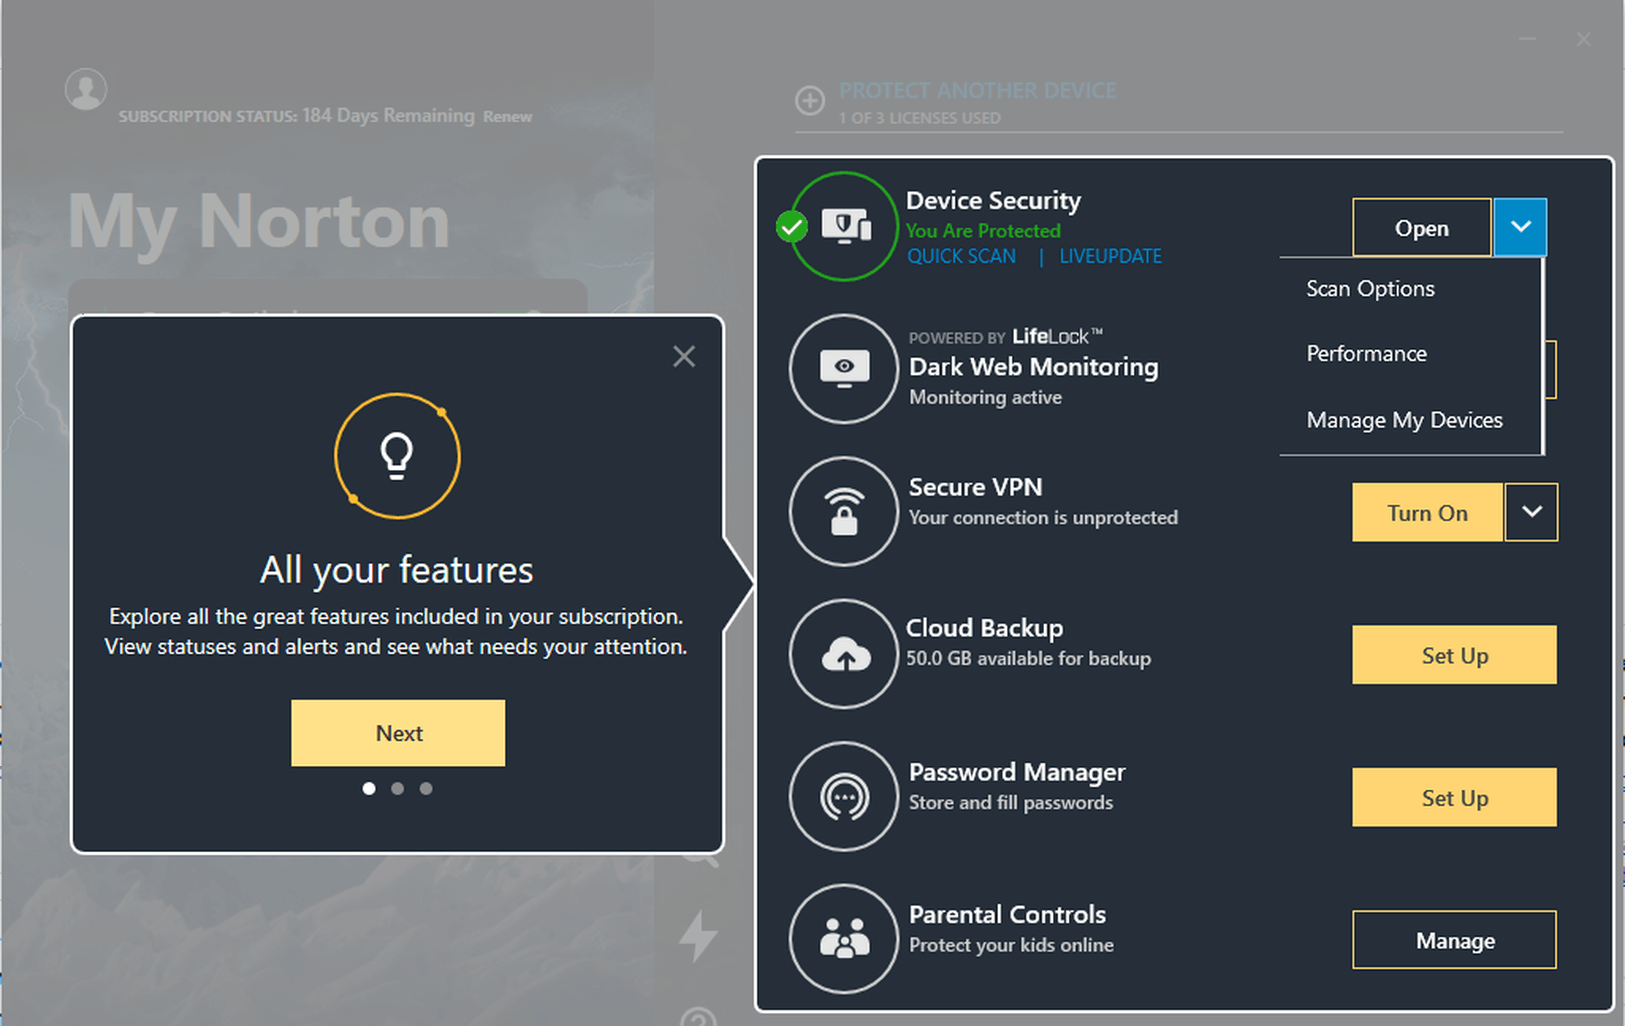Select Scan Options from the menu
Screen dimensions: 1625x1026
click(x=1370, y=289)
